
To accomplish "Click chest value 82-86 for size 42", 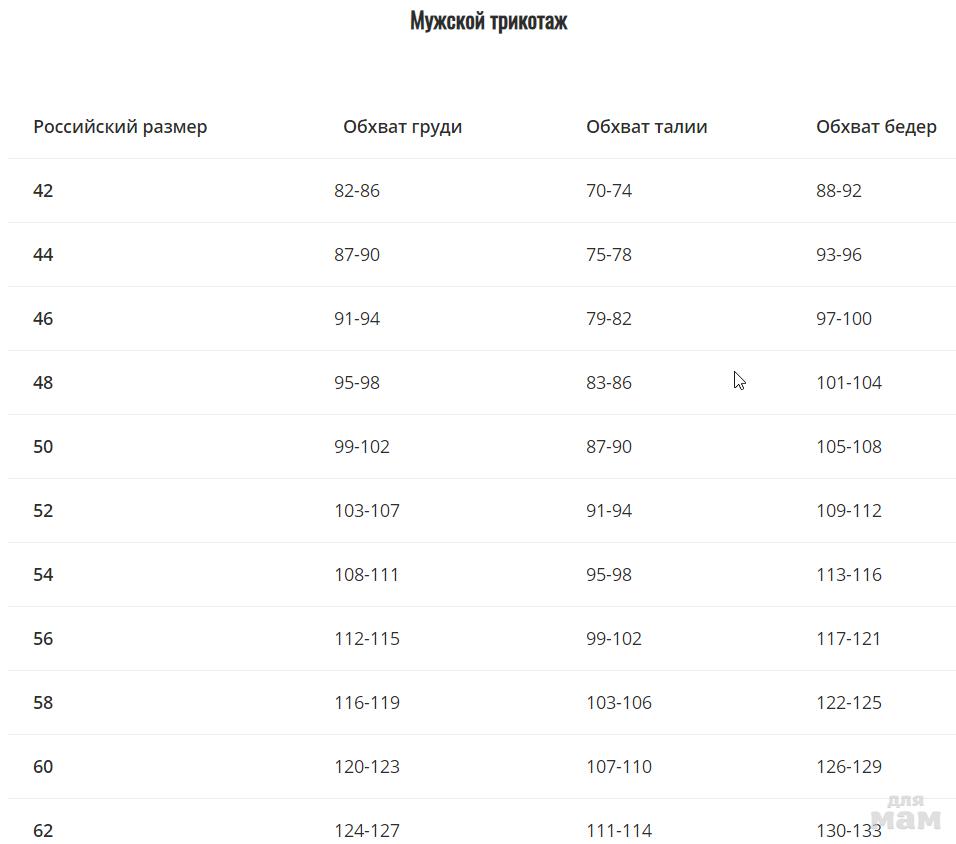I will 357,191.
